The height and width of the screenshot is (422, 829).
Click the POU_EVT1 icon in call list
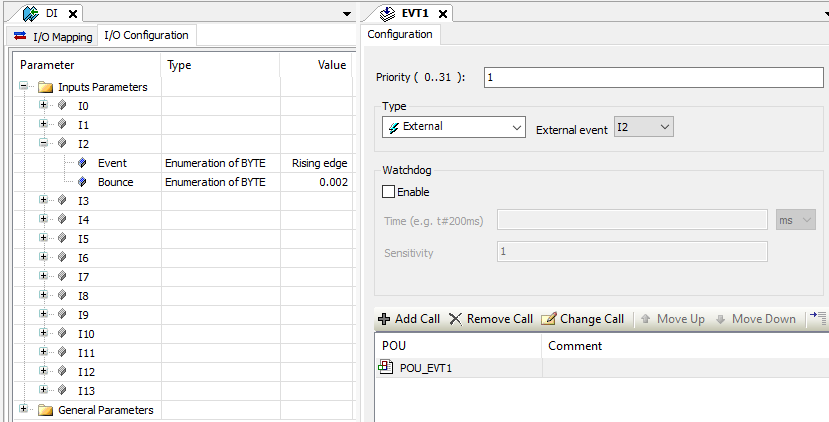386,367
